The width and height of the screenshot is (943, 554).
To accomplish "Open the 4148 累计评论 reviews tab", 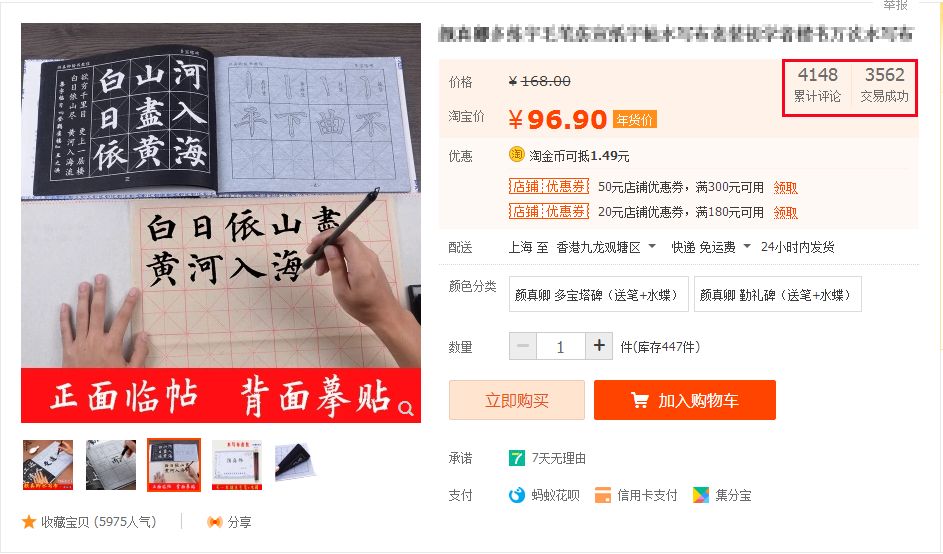I will pyautogui.click(x=817, y=85).
